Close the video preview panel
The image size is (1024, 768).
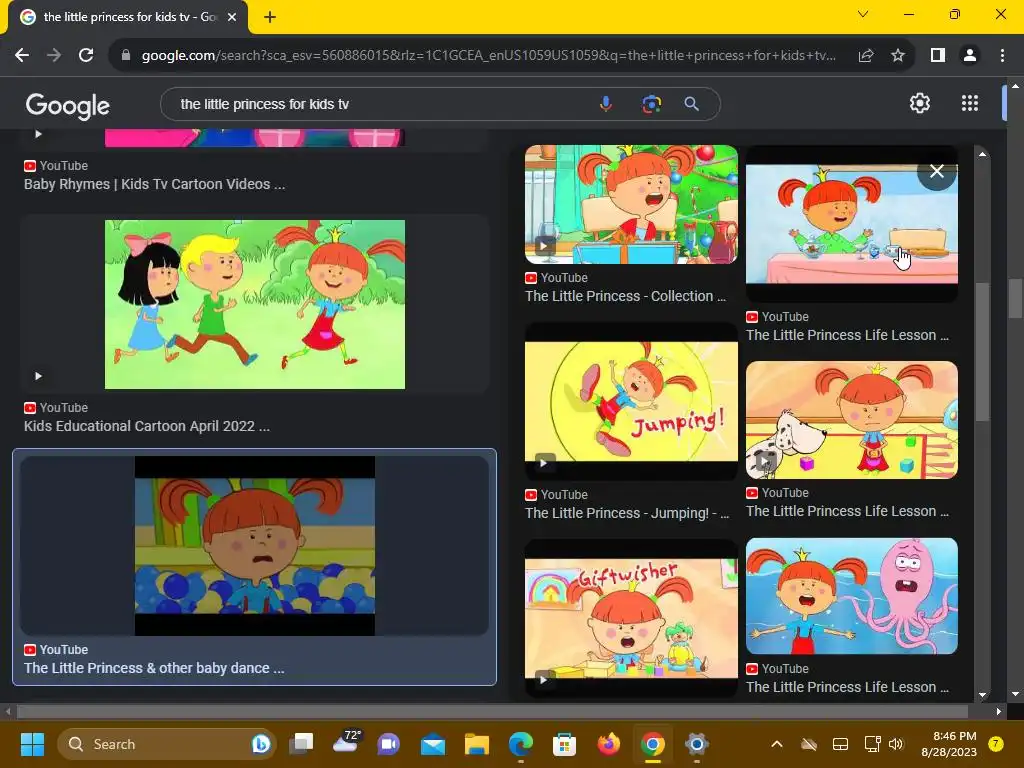tap(936, 171)
